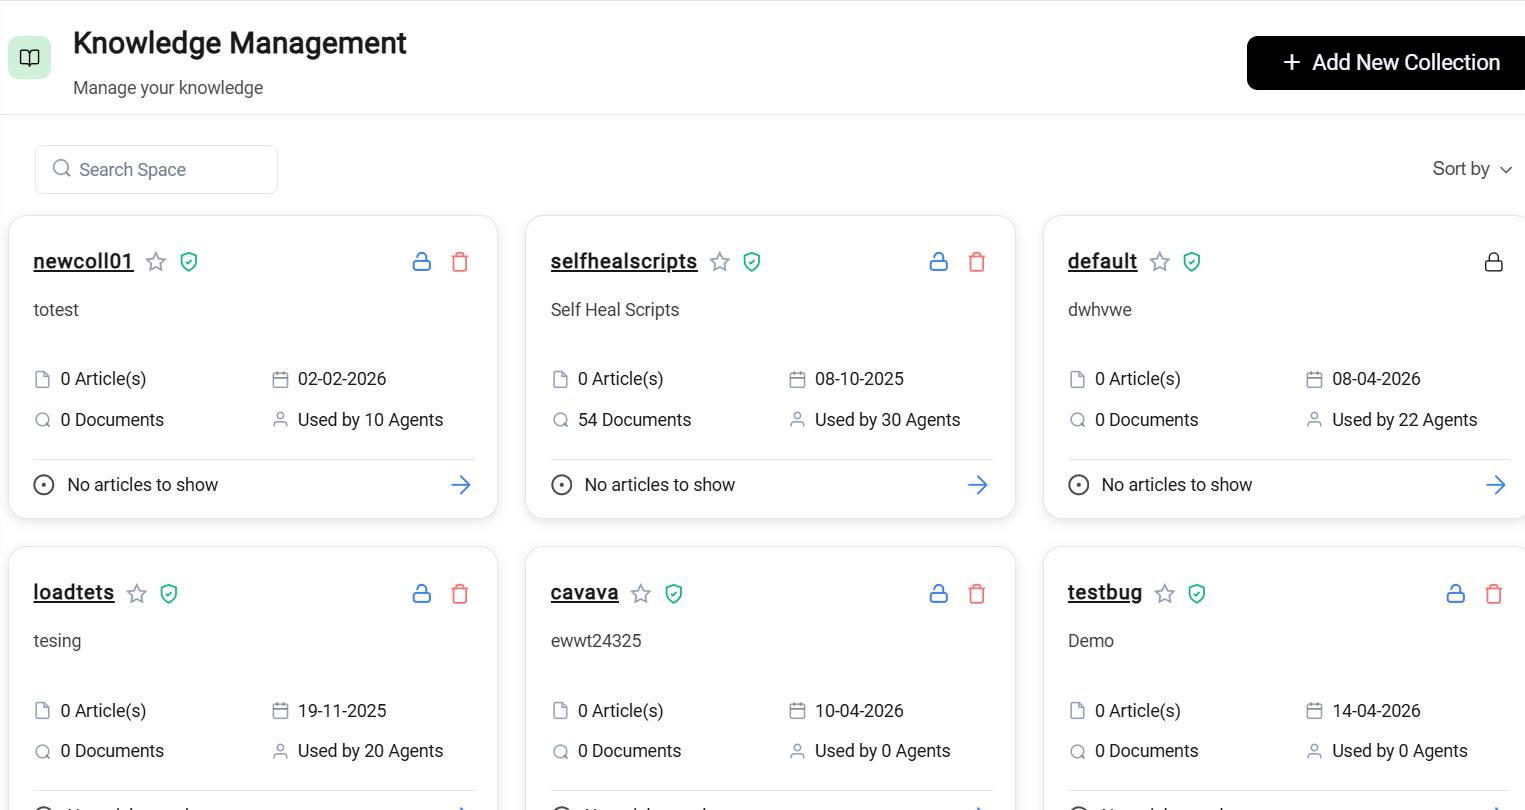1525x810 pixels.
Task: Click the Knowledge Management book icon
Action: [30, 58]
